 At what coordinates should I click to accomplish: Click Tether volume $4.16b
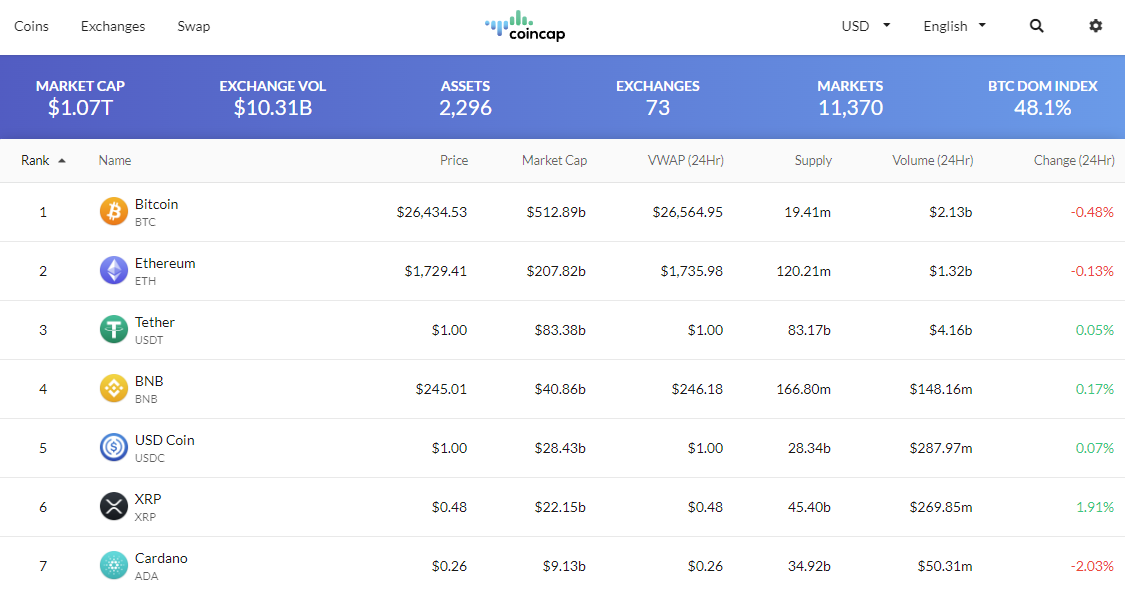[950, 330]
